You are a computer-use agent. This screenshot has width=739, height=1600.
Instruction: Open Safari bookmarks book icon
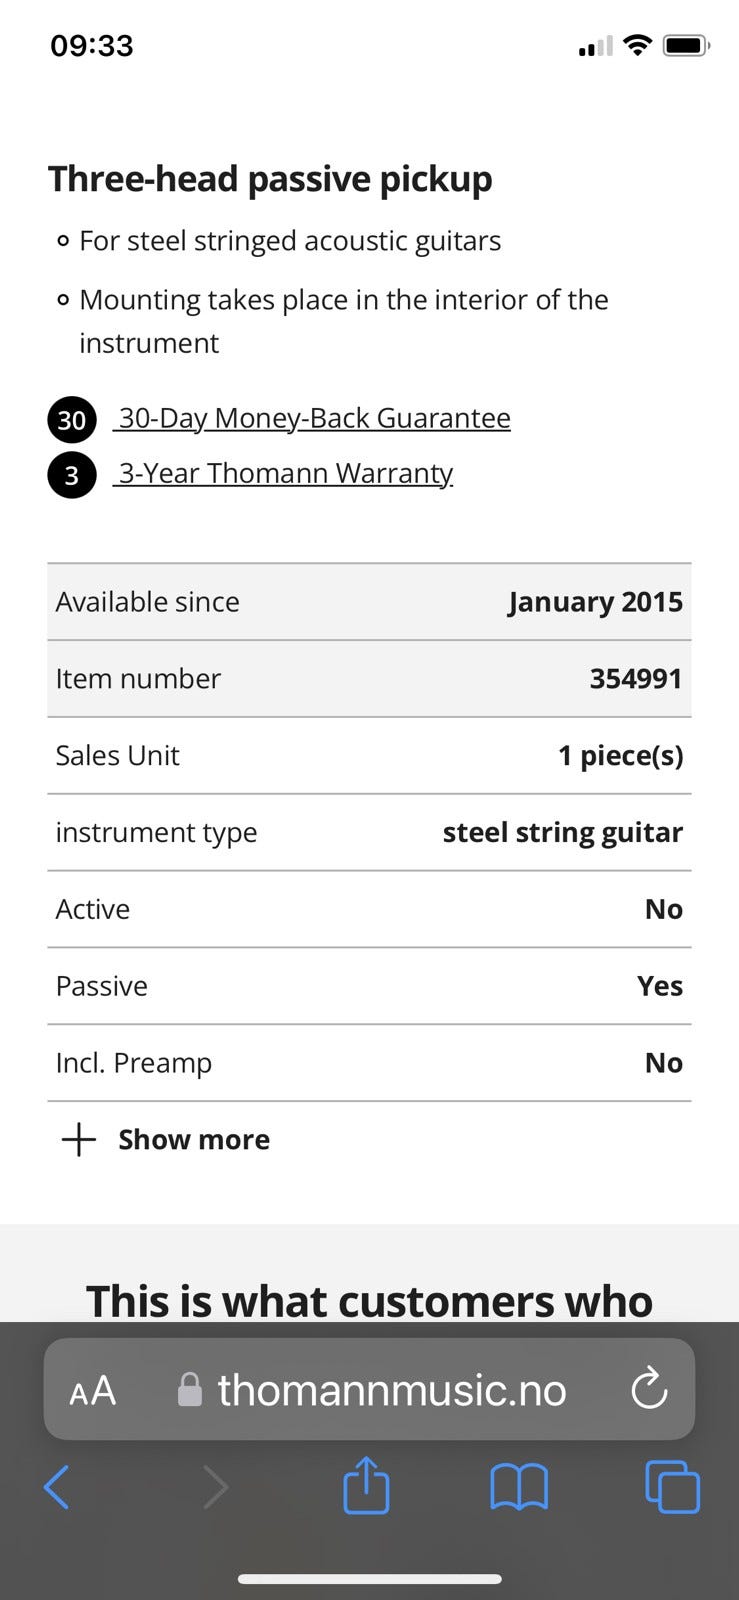tap(519, 1487)
